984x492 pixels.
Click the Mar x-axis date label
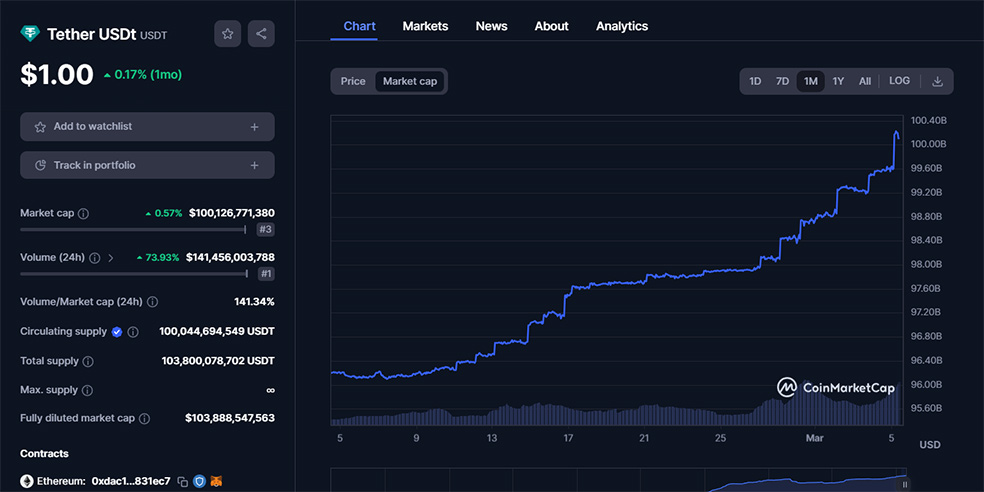click(x=814, y=438)
